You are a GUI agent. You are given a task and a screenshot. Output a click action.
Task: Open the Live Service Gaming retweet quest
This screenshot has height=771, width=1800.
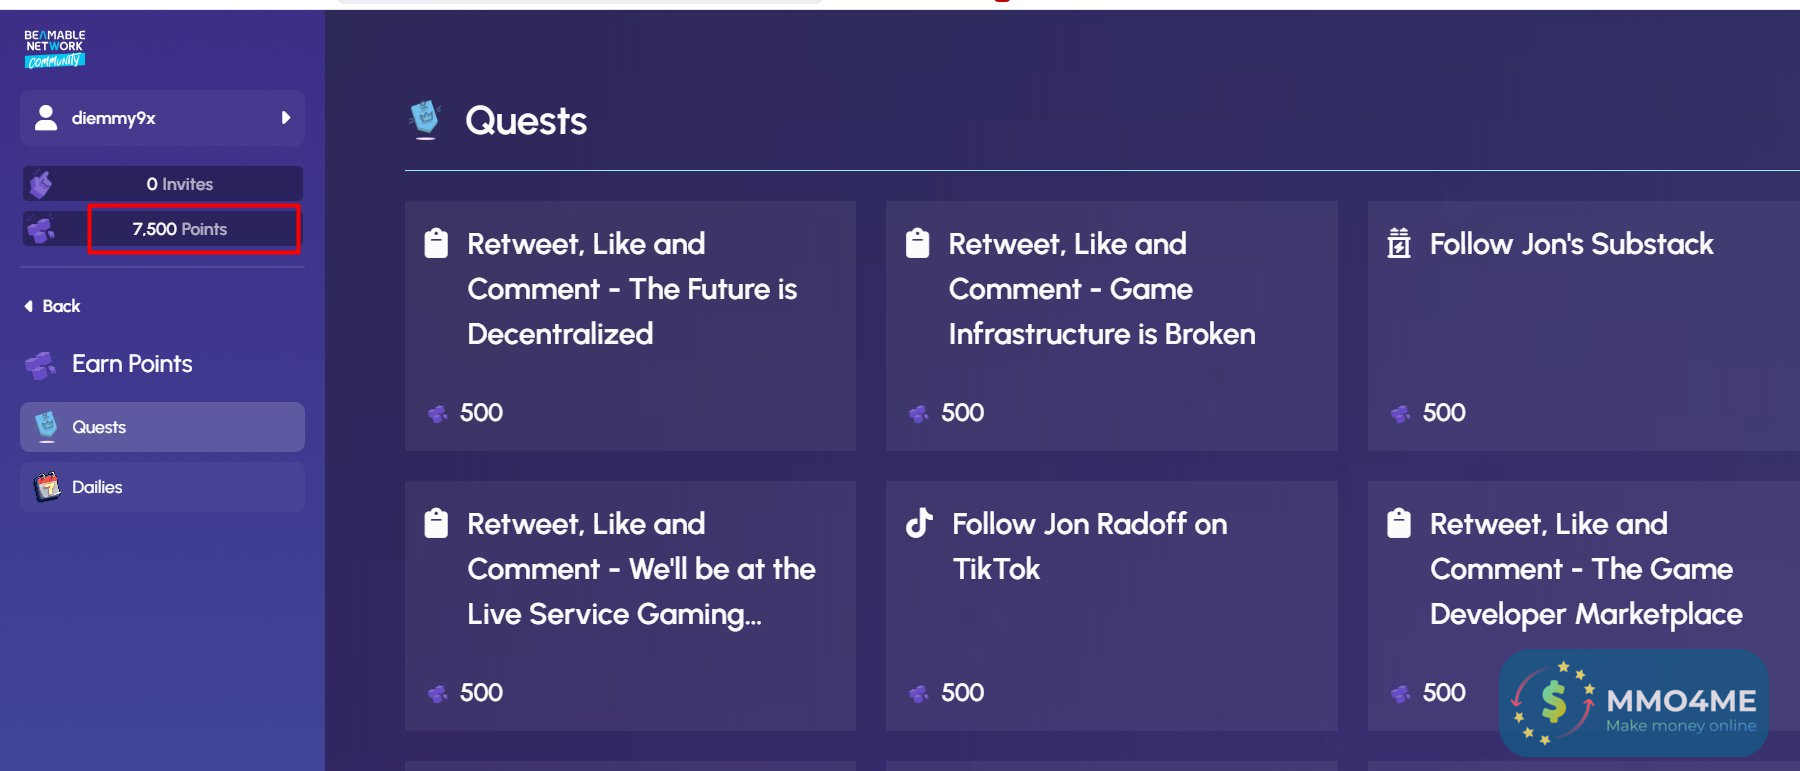630,605
